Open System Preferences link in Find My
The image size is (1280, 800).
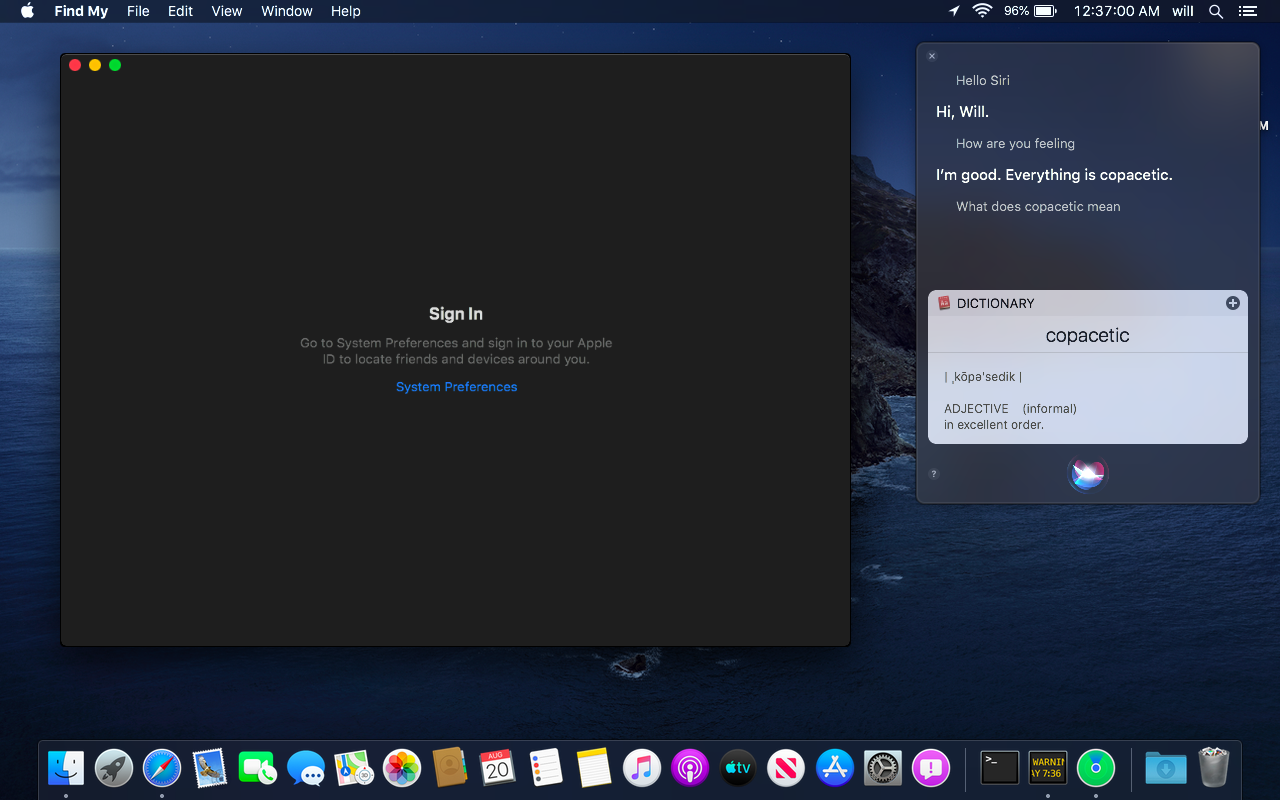[x=456, y=387]
